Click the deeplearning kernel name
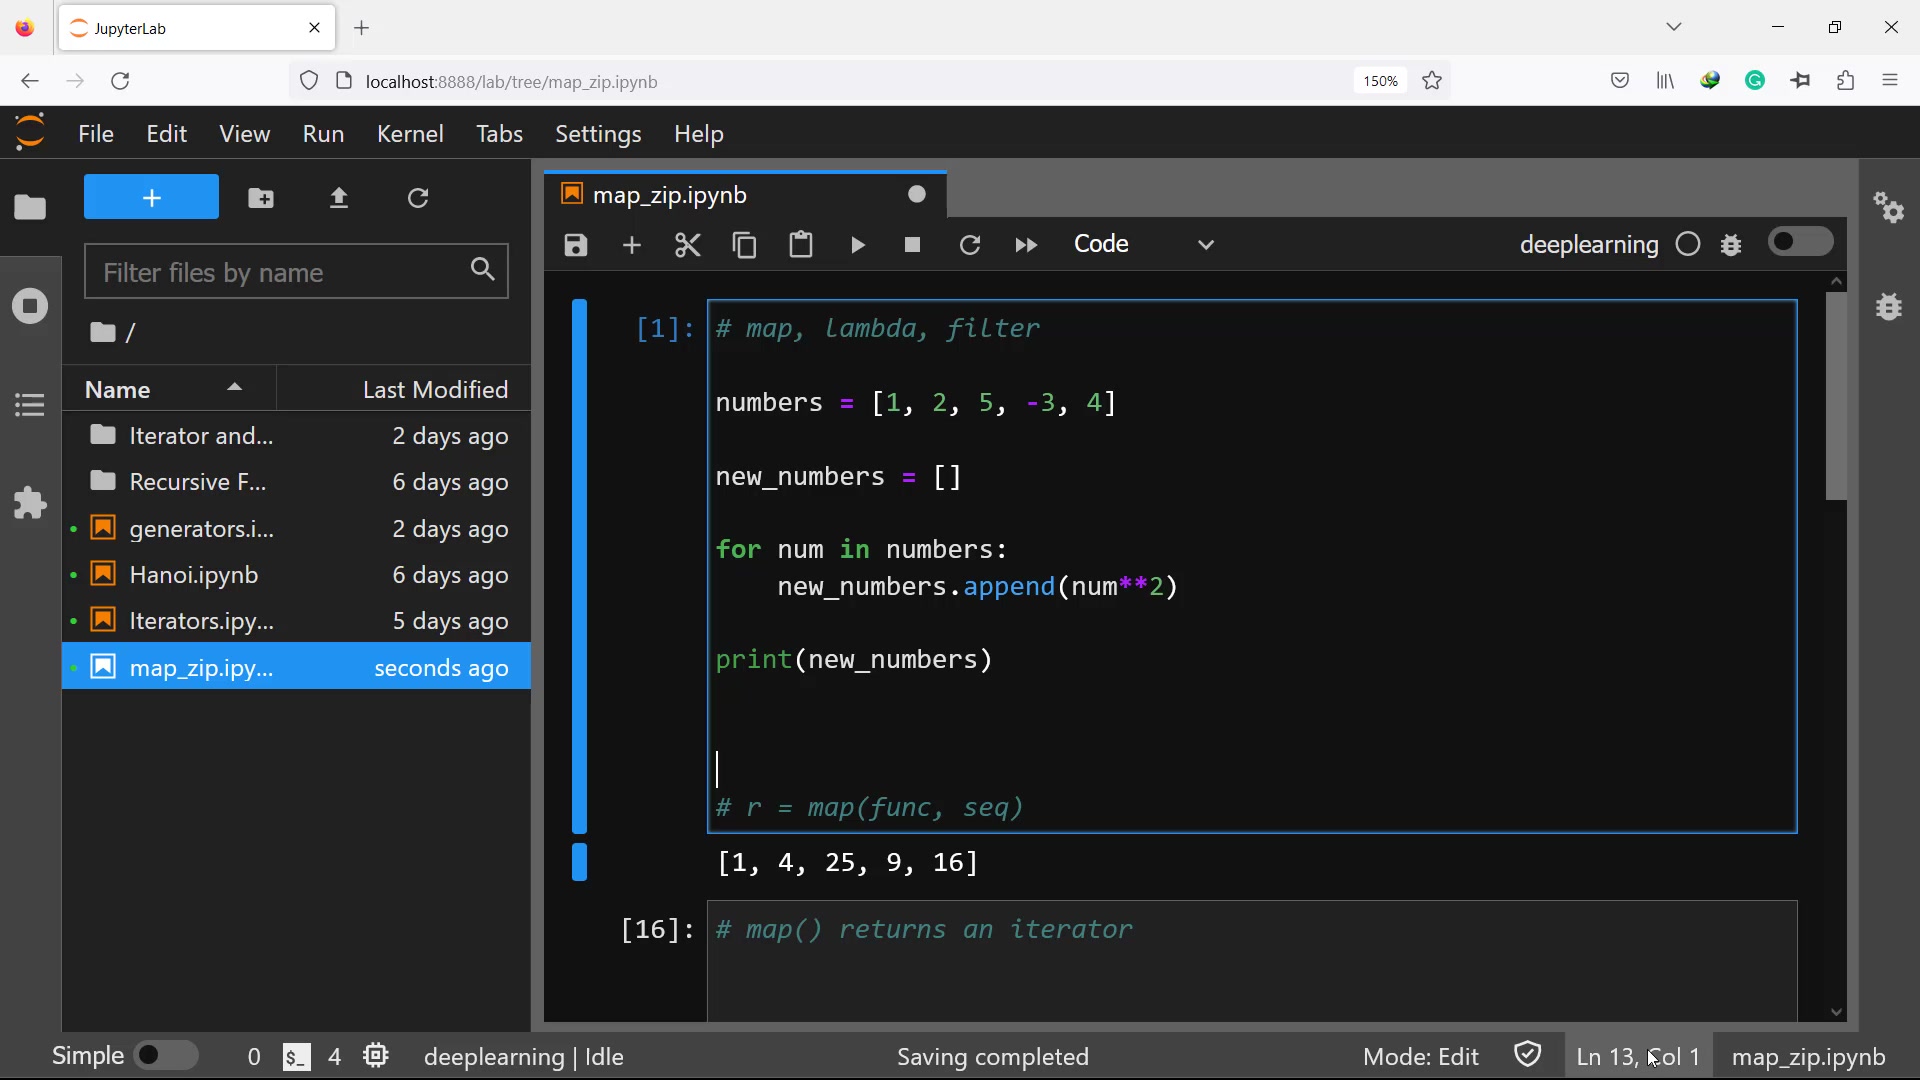 pyautogui.click(x=1588, y=245)
